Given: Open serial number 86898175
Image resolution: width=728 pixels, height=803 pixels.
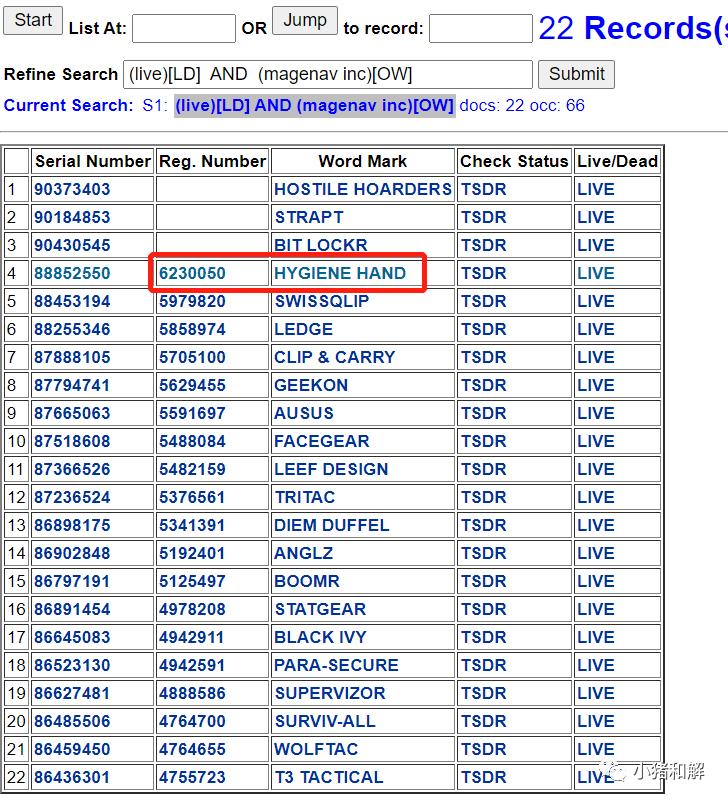Looking at the screenshot, I should (x=72, y=525).
